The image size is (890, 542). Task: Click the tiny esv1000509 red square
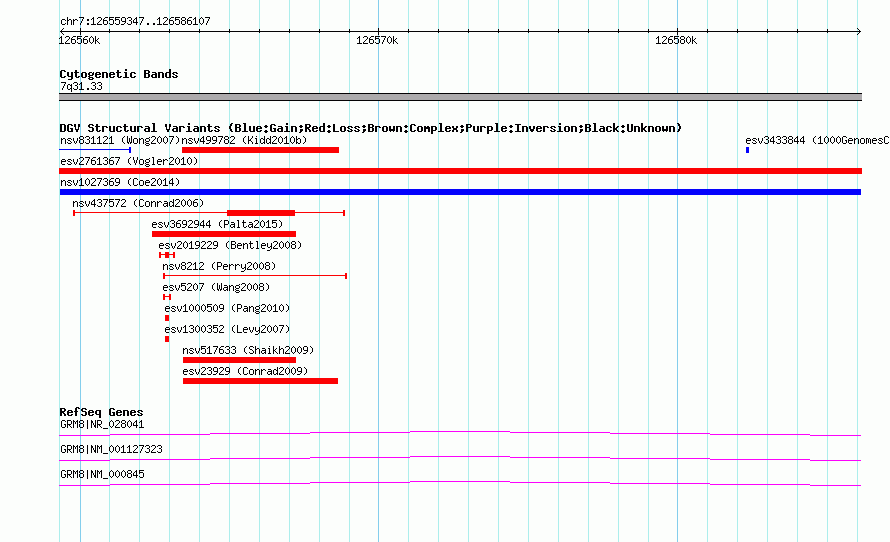pyautogui.click(x=167, y=318)
